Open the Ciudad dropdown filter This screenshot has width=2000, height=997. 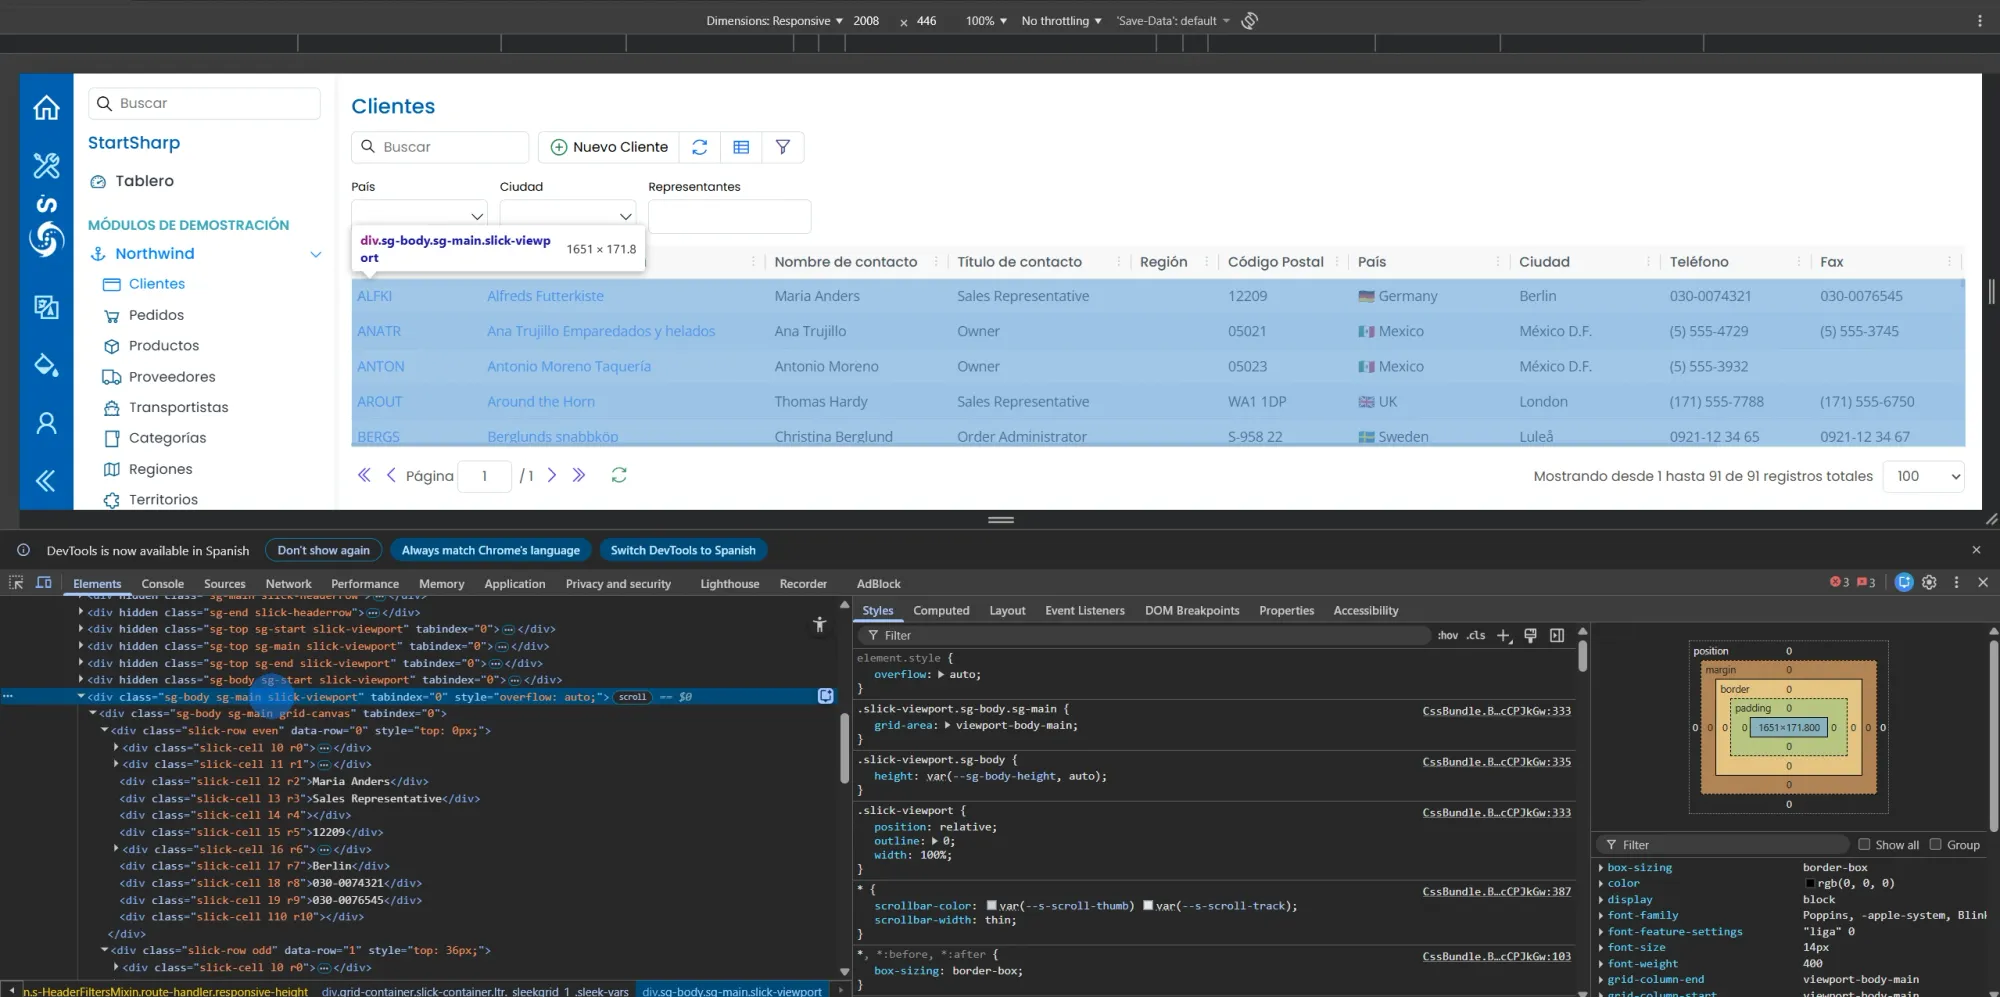pos(566,216)
